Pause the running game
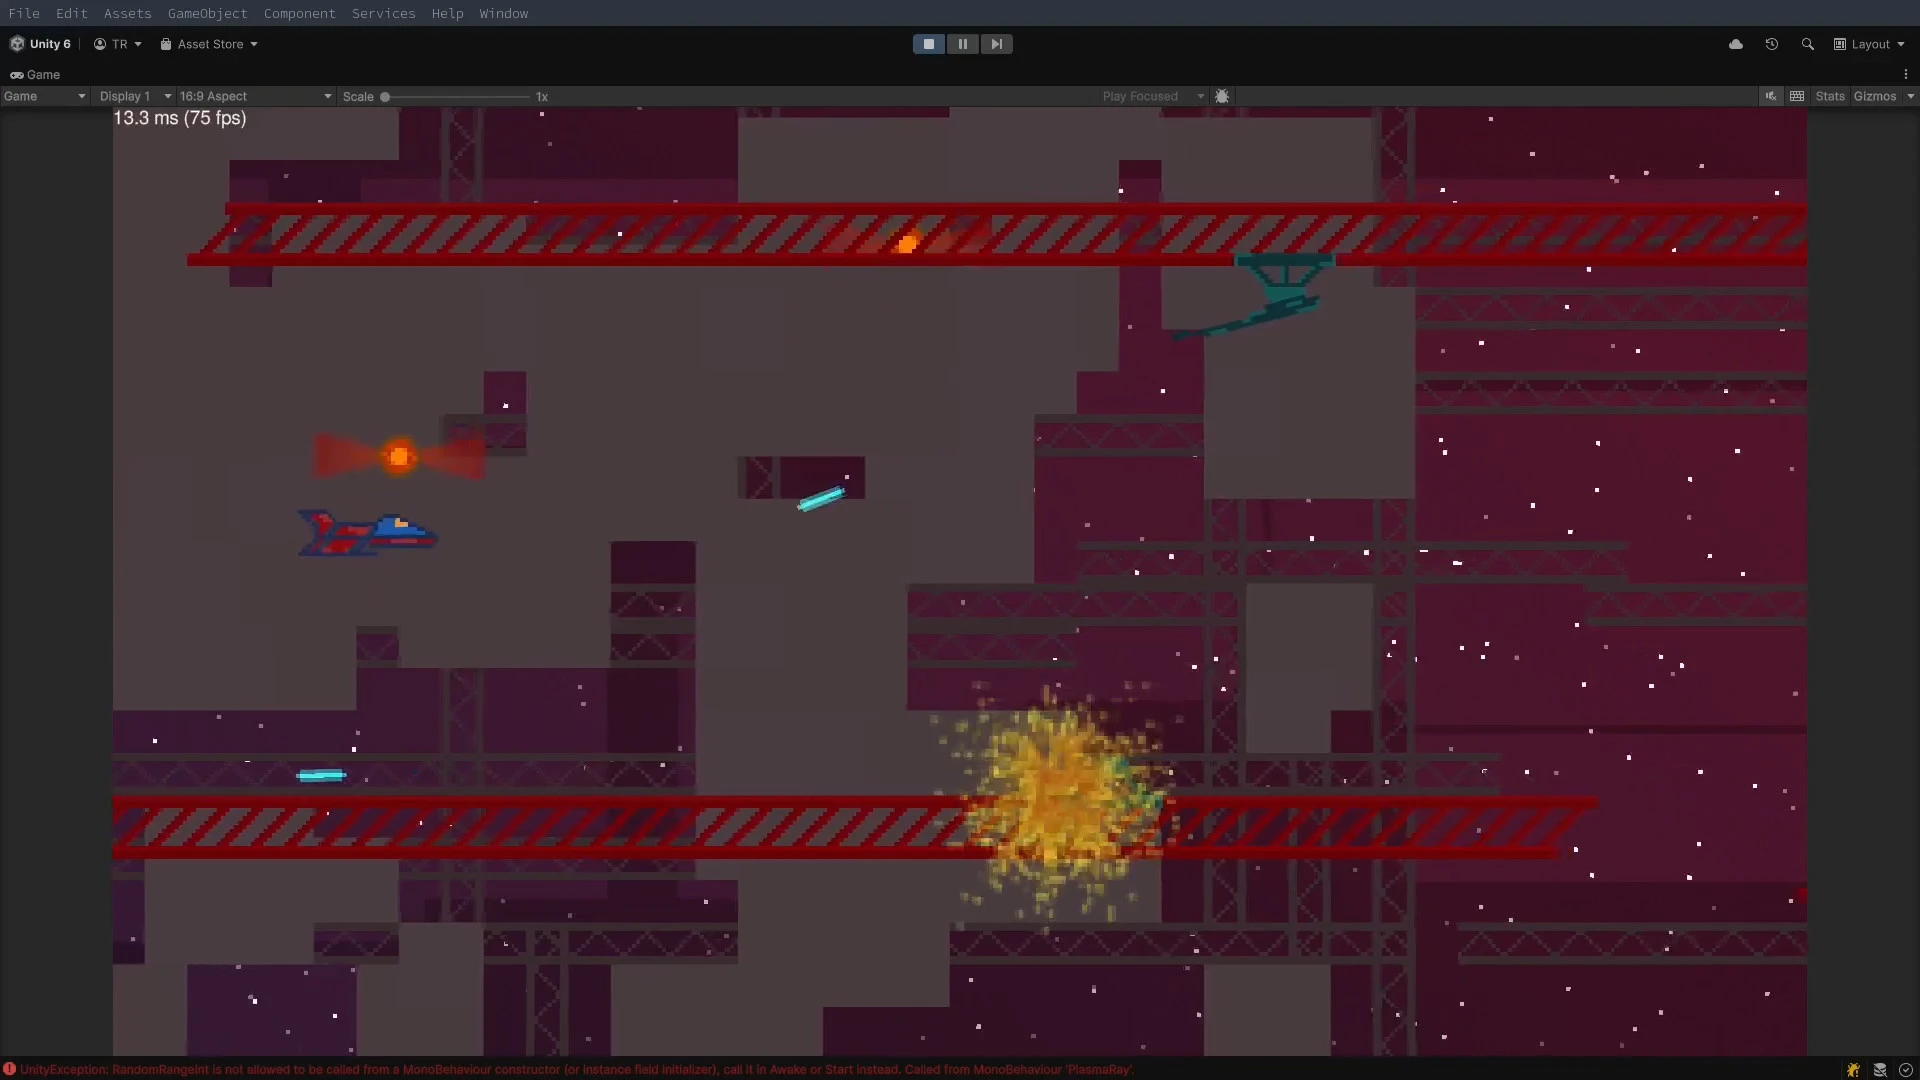The image size is (1920, 1080). (962, 43)
